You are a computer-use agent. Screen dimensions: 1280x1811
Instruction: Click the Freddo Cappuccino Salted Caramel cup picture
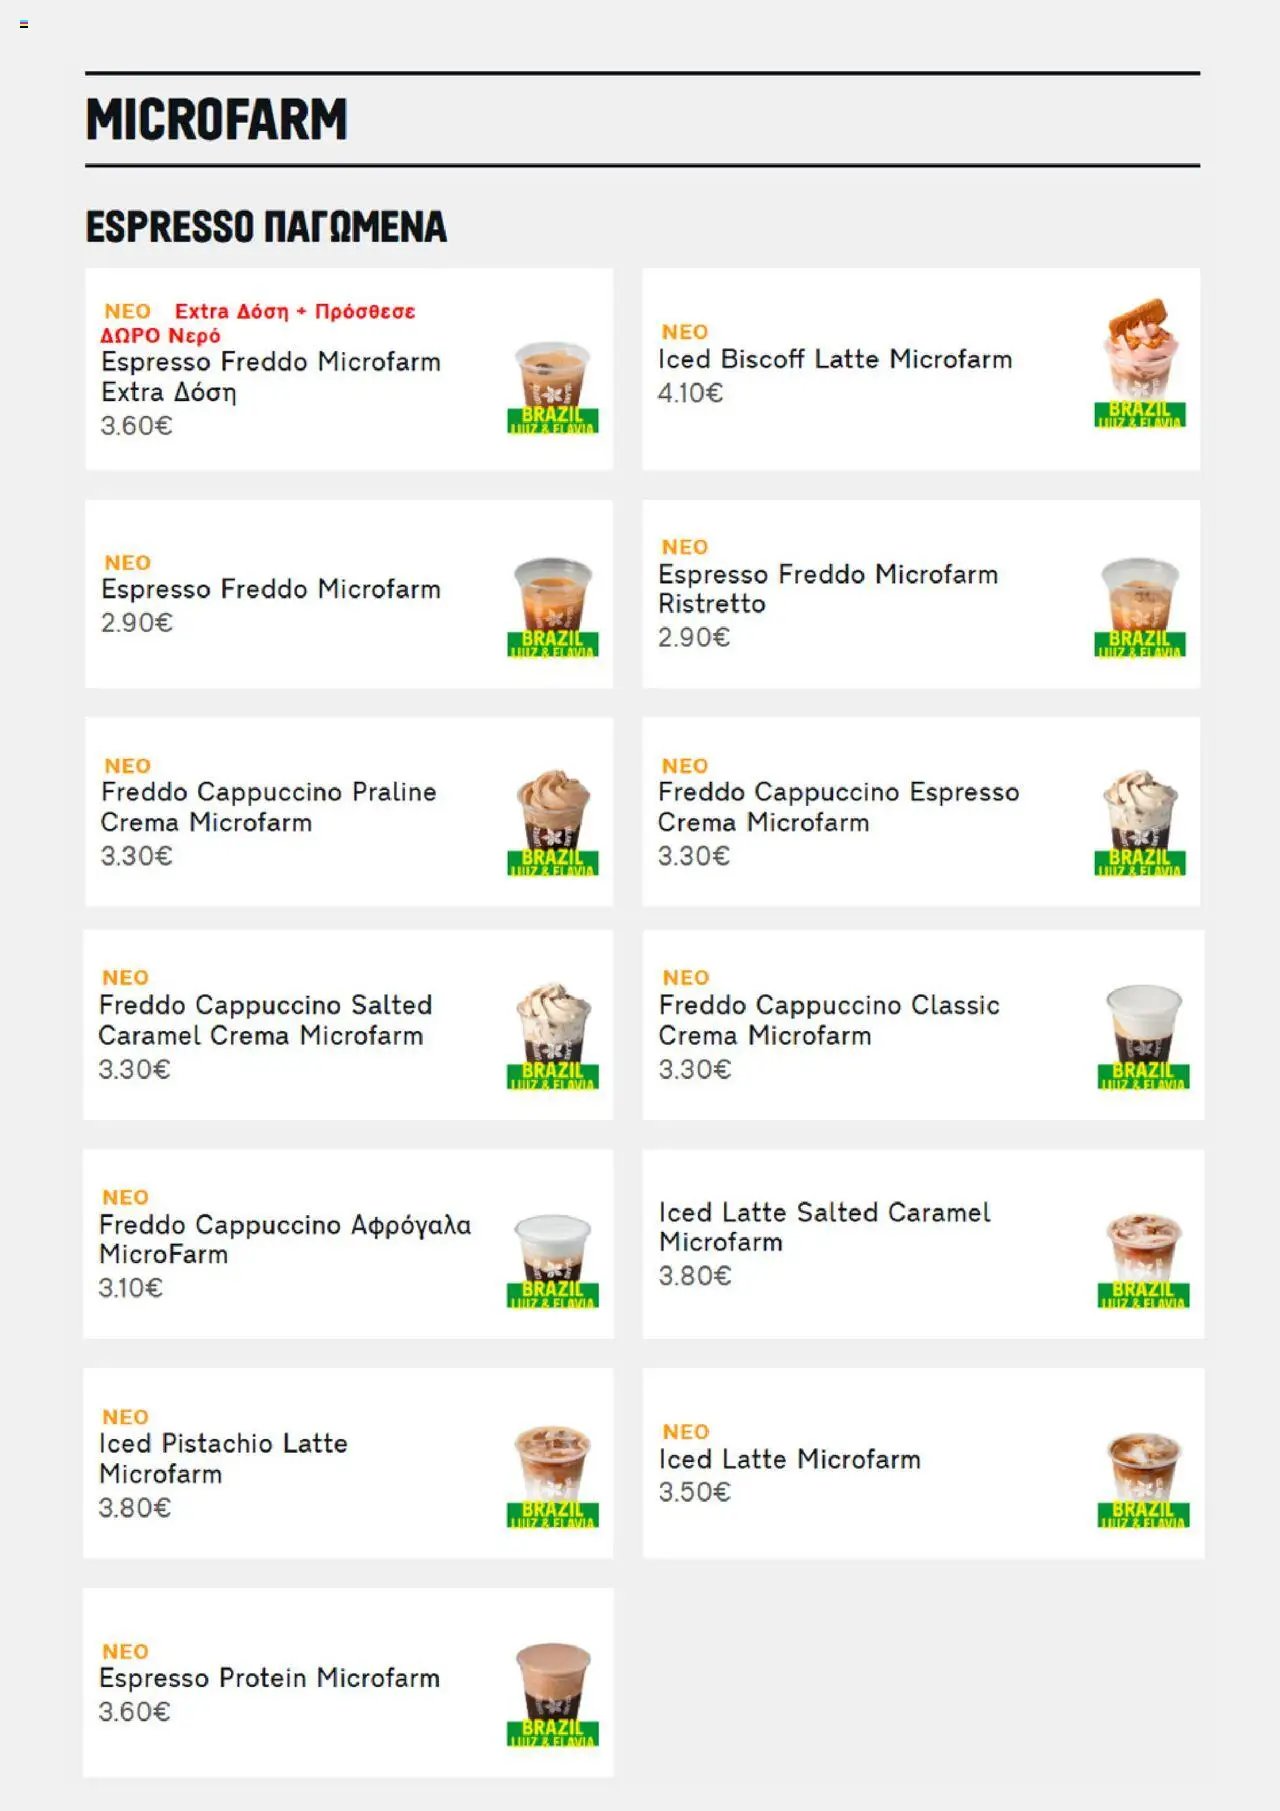[x=553, y=1036]
